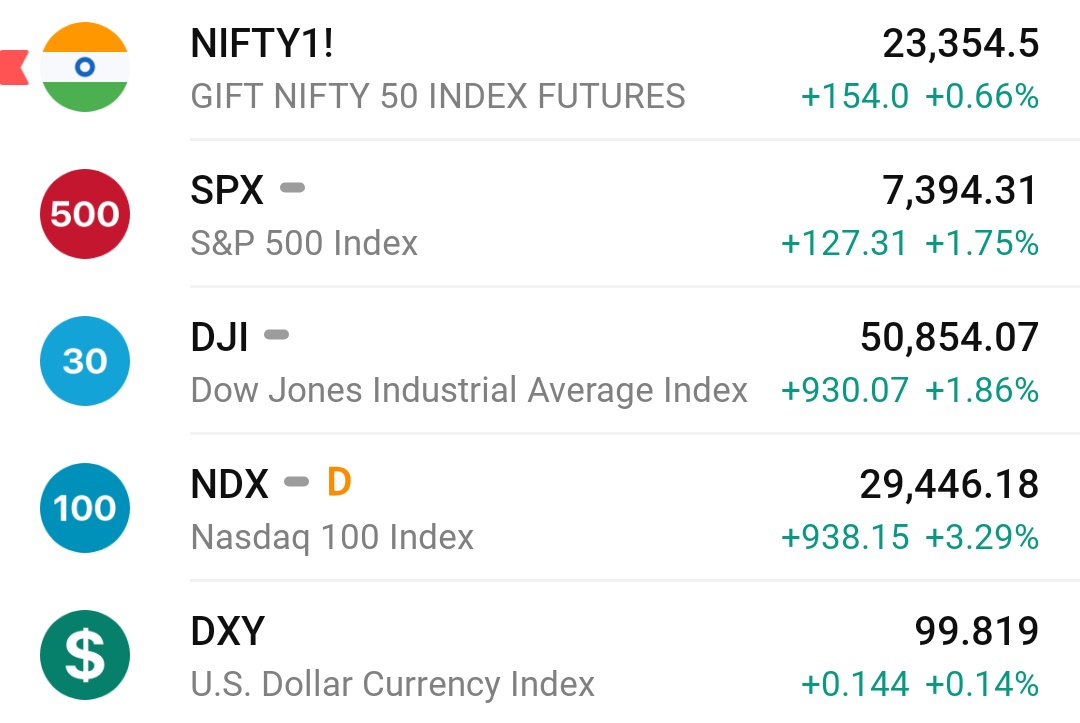
Task: Click the red flag marker beside NIFTY1!
Action: coord(14,67)
